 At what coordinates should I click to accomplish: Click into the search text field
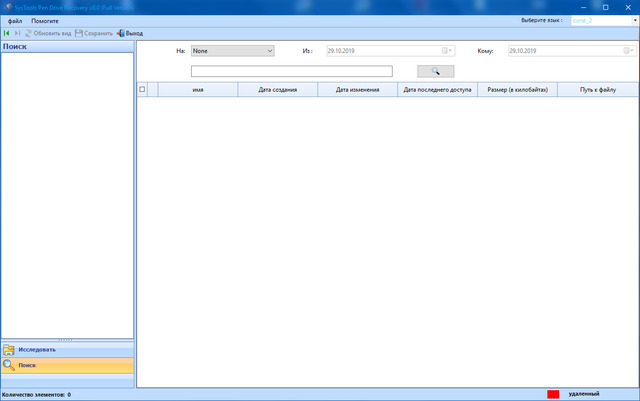tap(291, 71)
